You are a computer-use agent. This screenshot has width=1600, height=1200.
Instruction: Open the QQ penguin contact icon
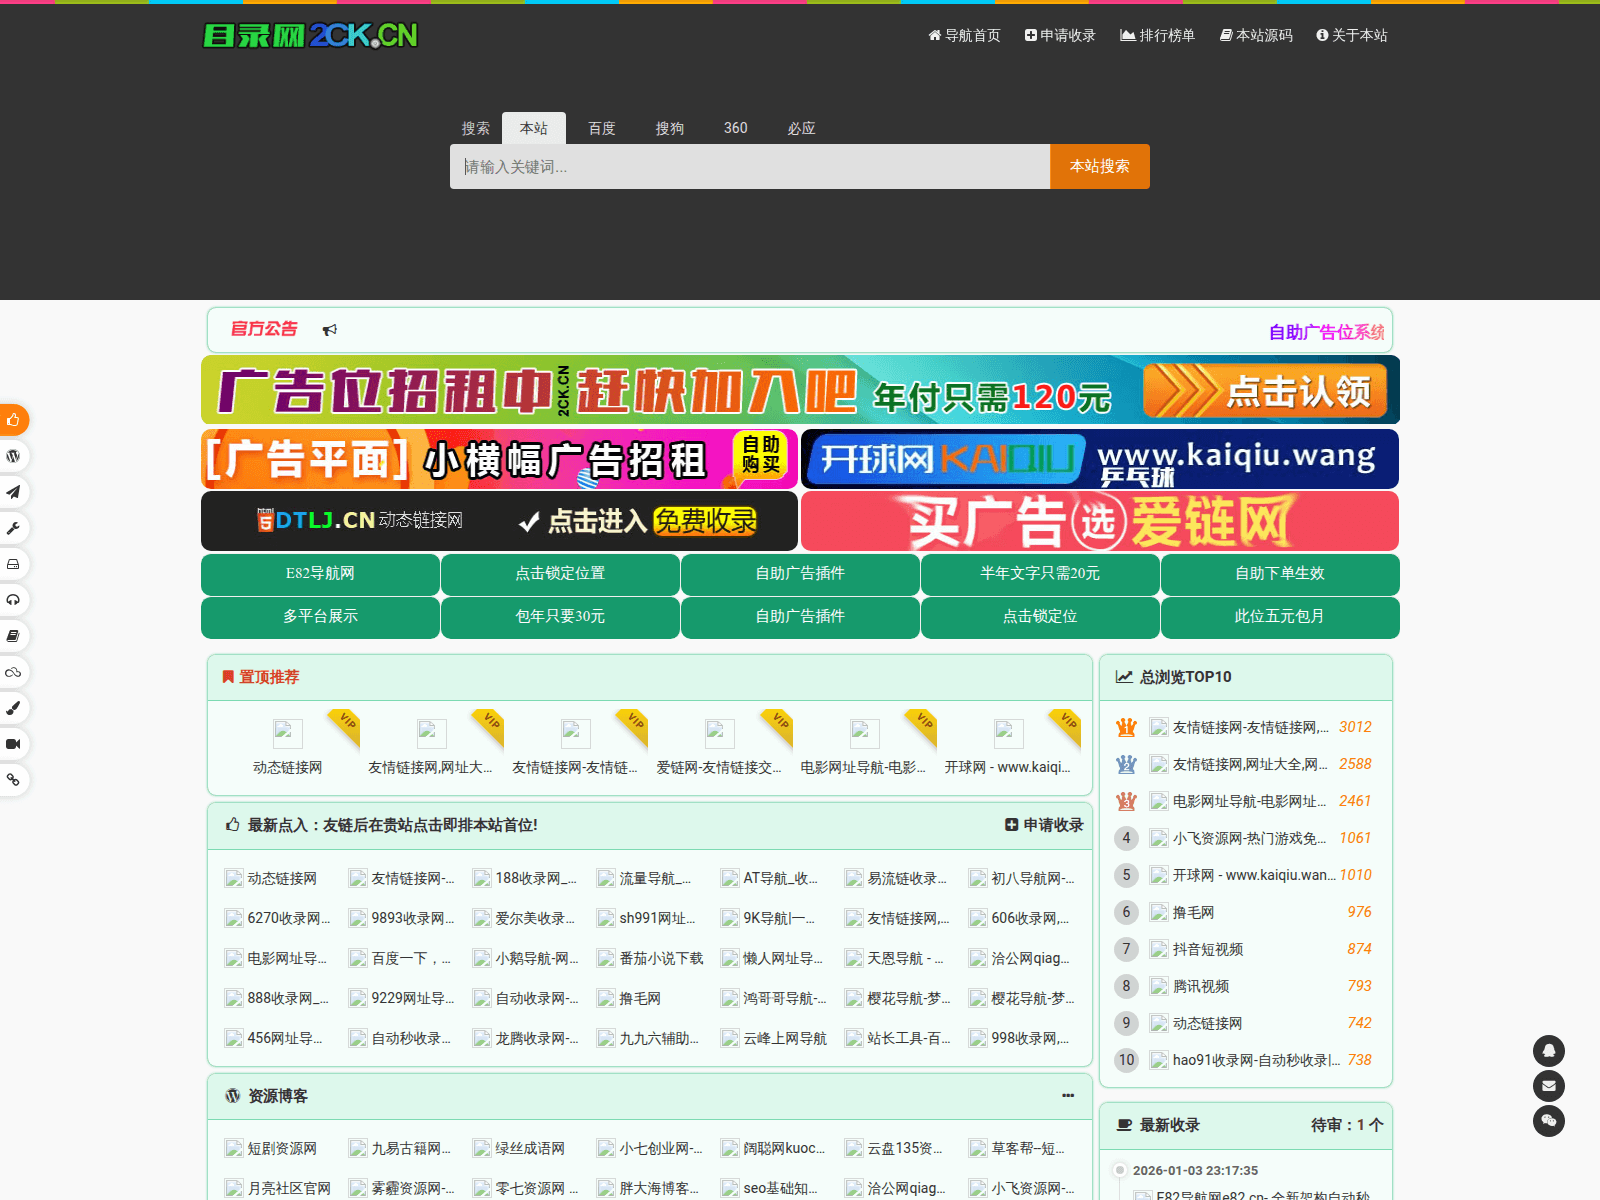pos(1549,1051)
